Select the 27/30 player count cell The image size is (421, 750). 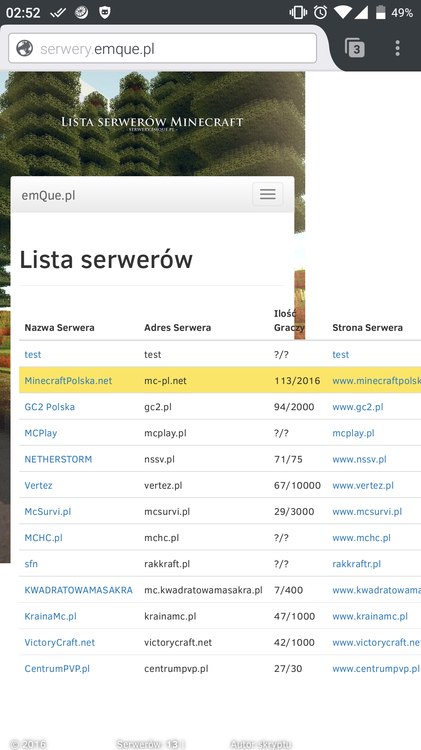(288, 669)
